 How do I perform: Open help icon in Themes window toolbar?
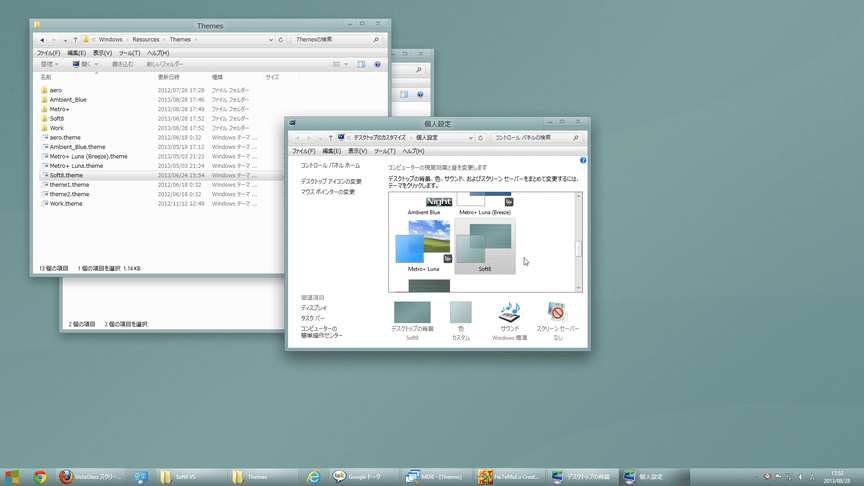(x=377, y=64)
